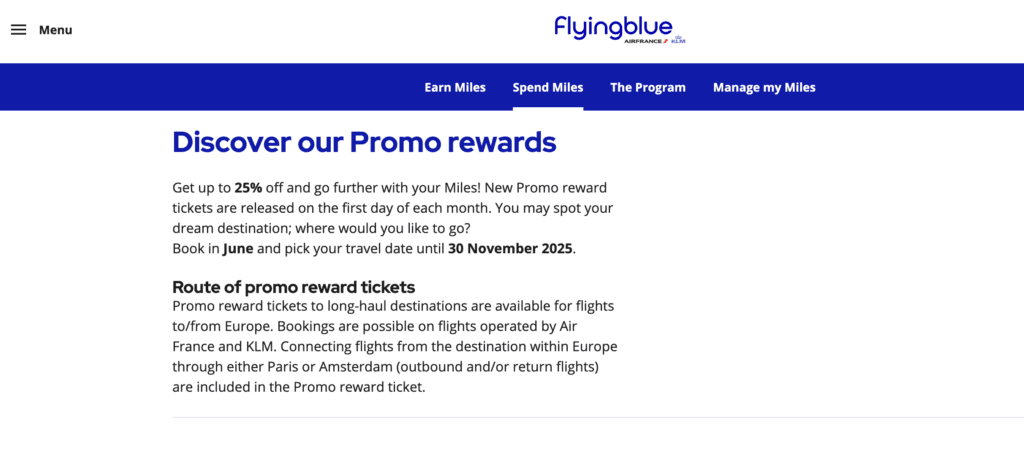Click the bold 25% discount text
Image resolution: width=1024 pixels, height=450 pixels.
coord(248,188)
